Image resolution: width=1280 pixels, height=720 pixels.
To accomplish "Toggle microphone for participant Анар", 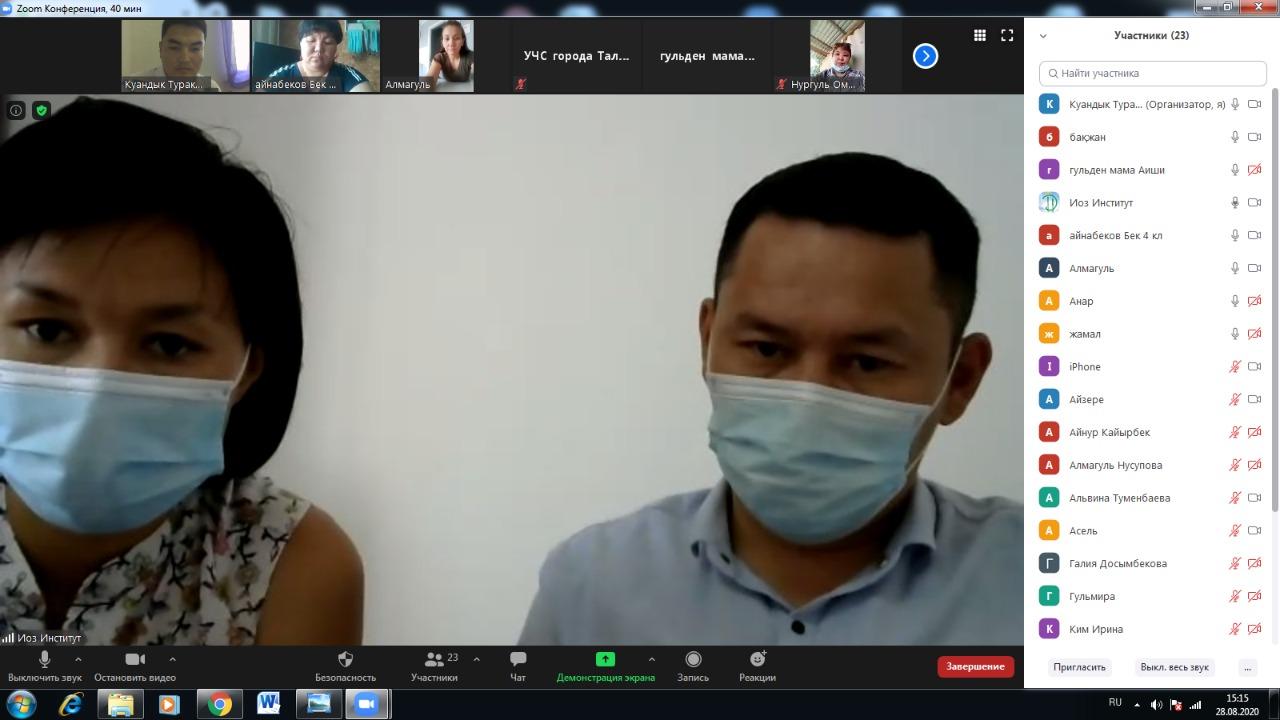I will (x=1235, y=301).
